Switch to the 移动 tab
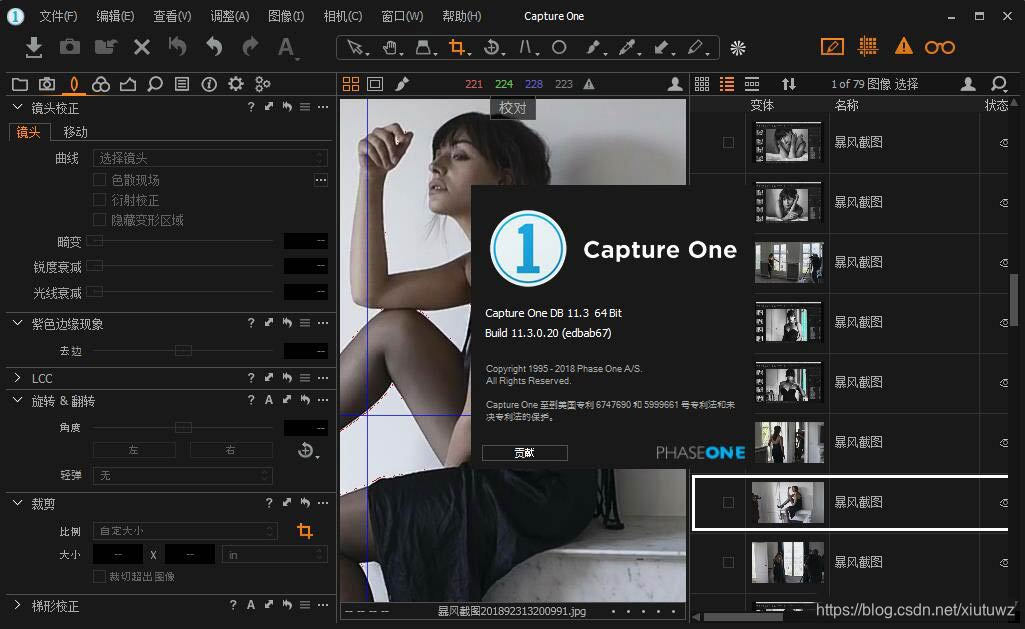The height and width of the screenshot is (629, 1025). pyautogui.click(x=75, y=132)
